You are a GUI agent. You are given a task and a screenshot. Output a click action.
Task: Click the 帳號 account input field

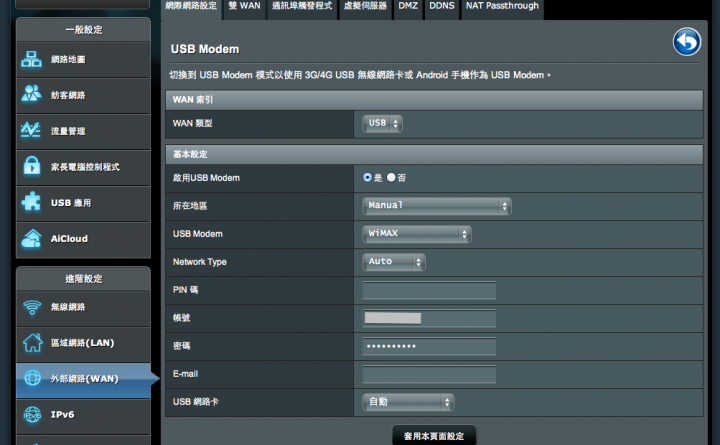(429, 318)
